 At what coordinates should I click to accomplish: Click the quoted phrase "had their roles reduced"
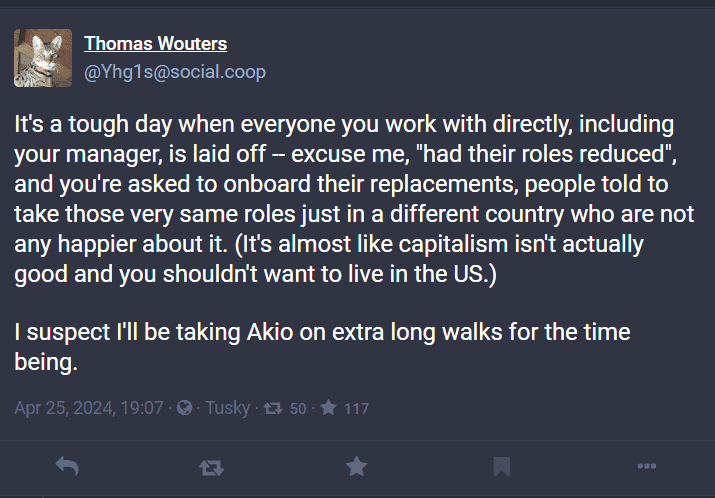564,157
